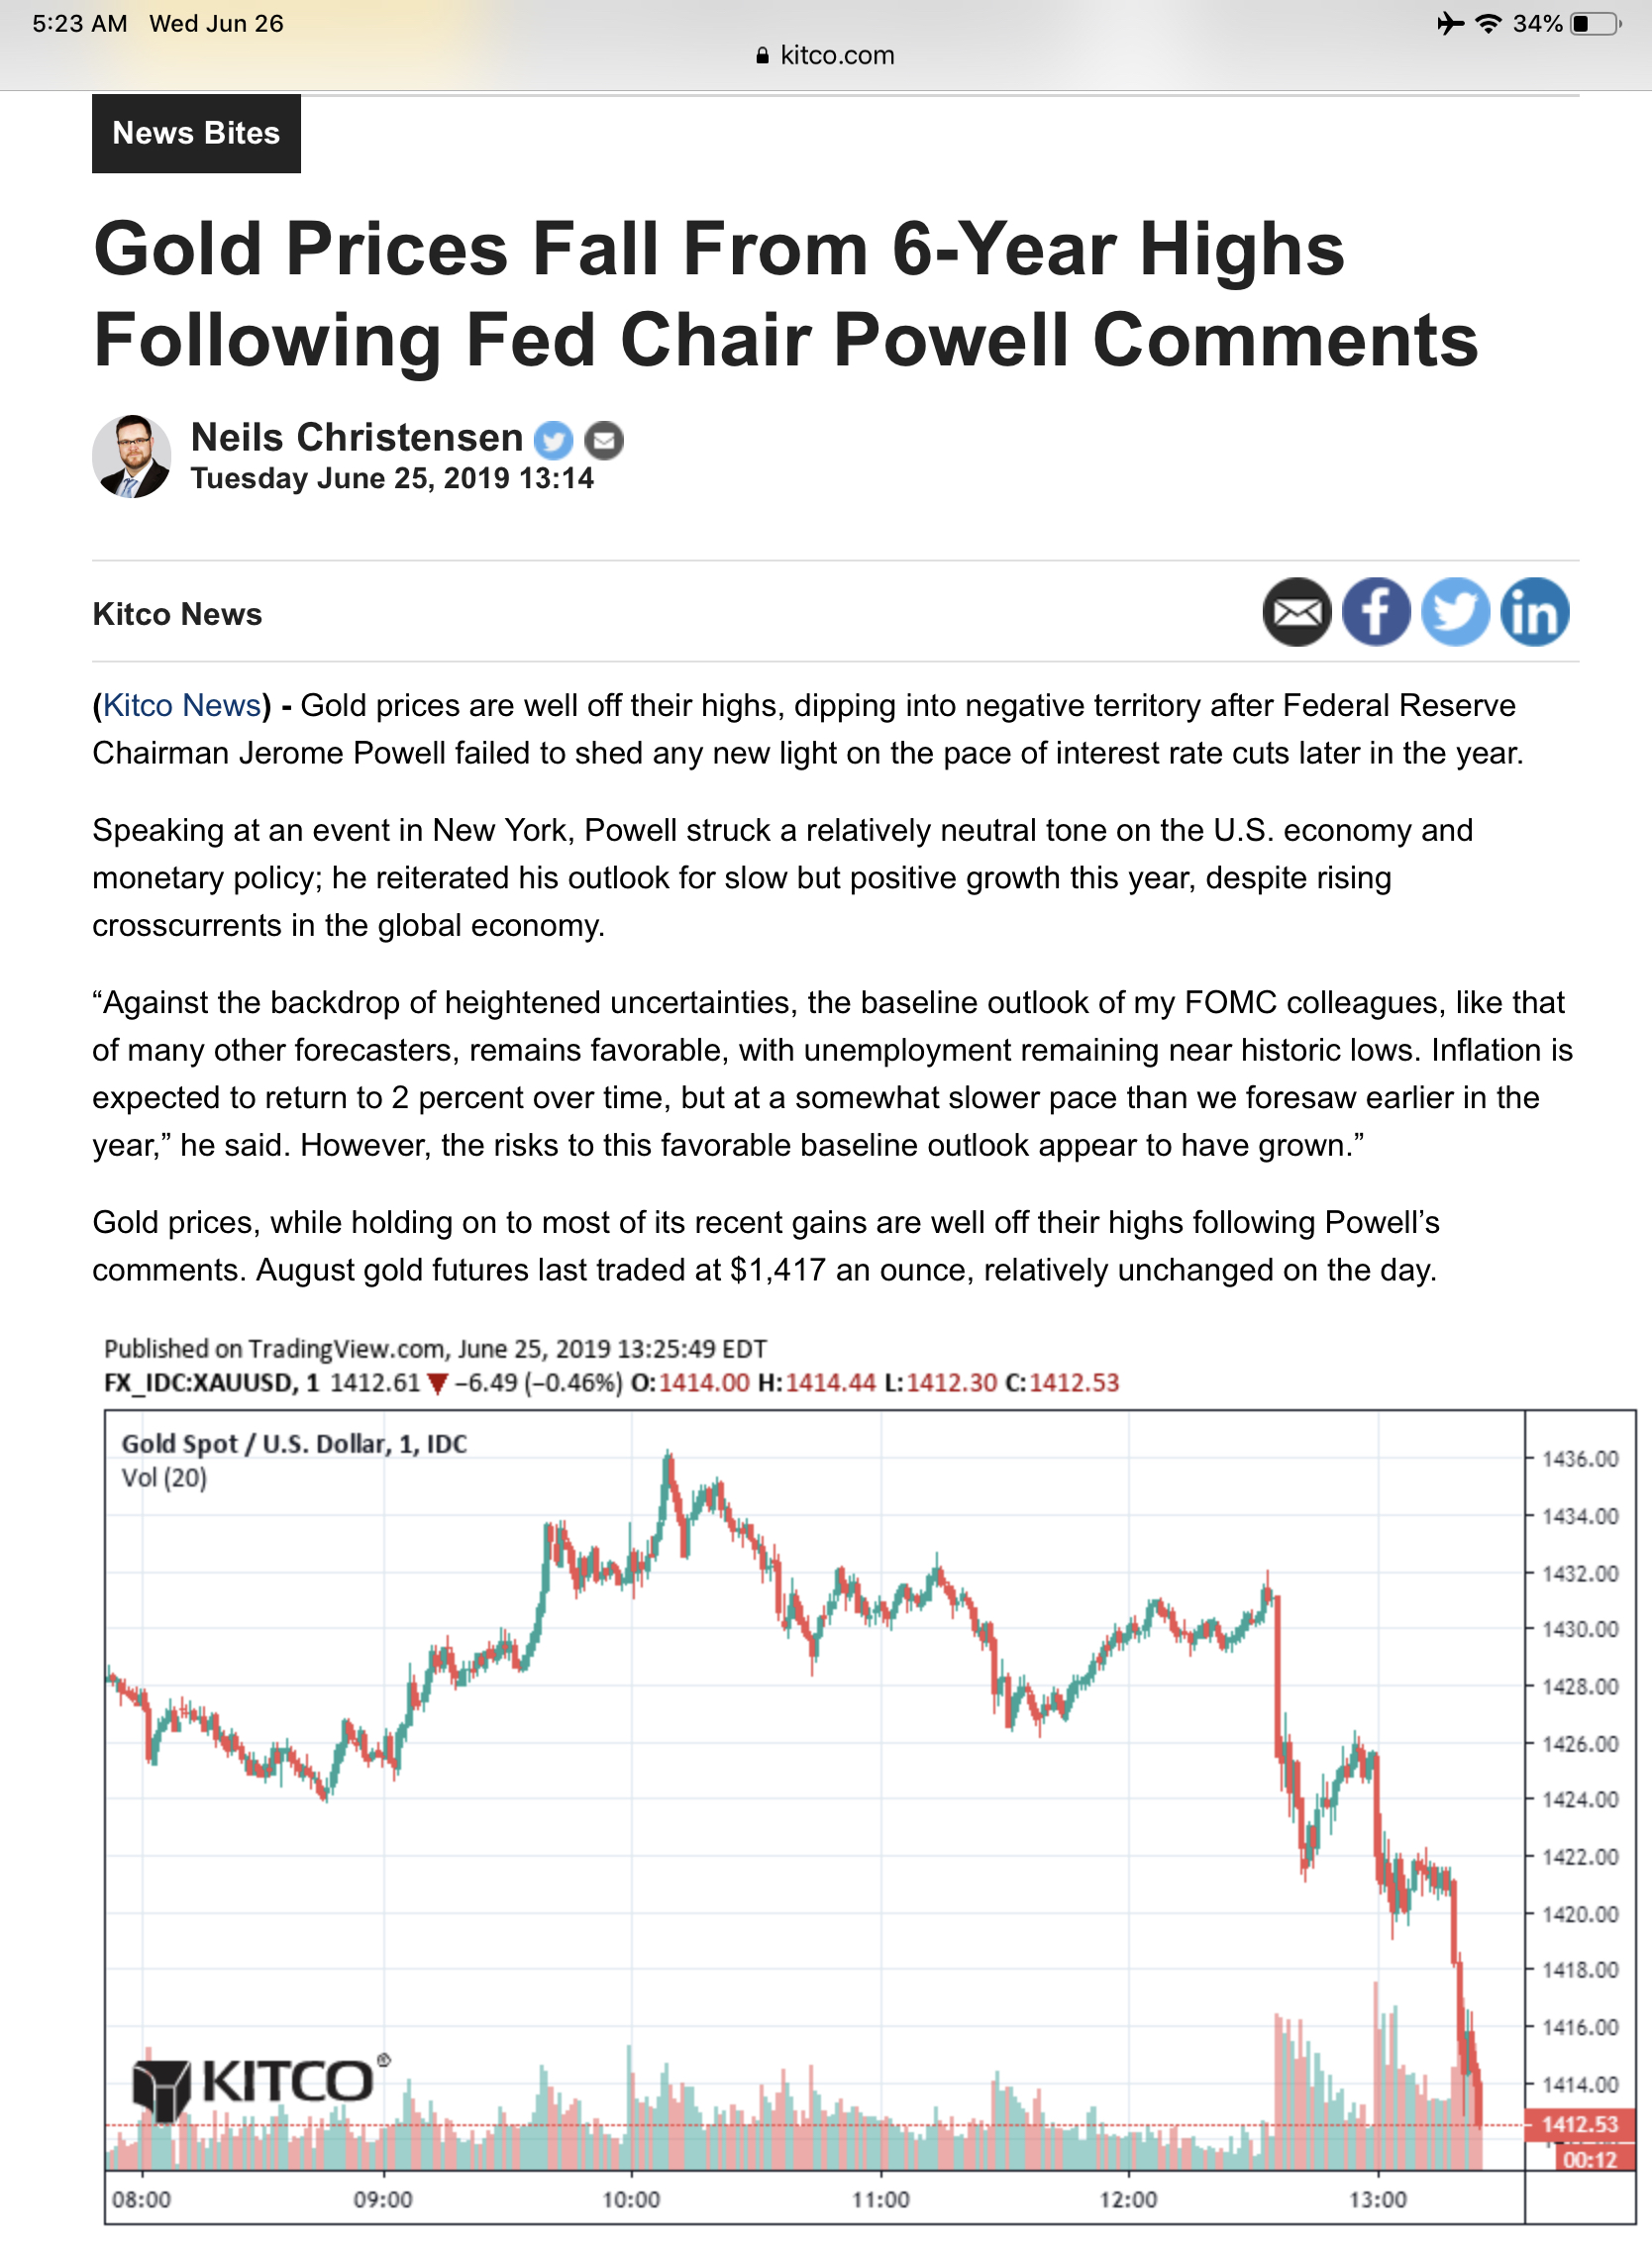Share article via email icon

(1296, 612)
